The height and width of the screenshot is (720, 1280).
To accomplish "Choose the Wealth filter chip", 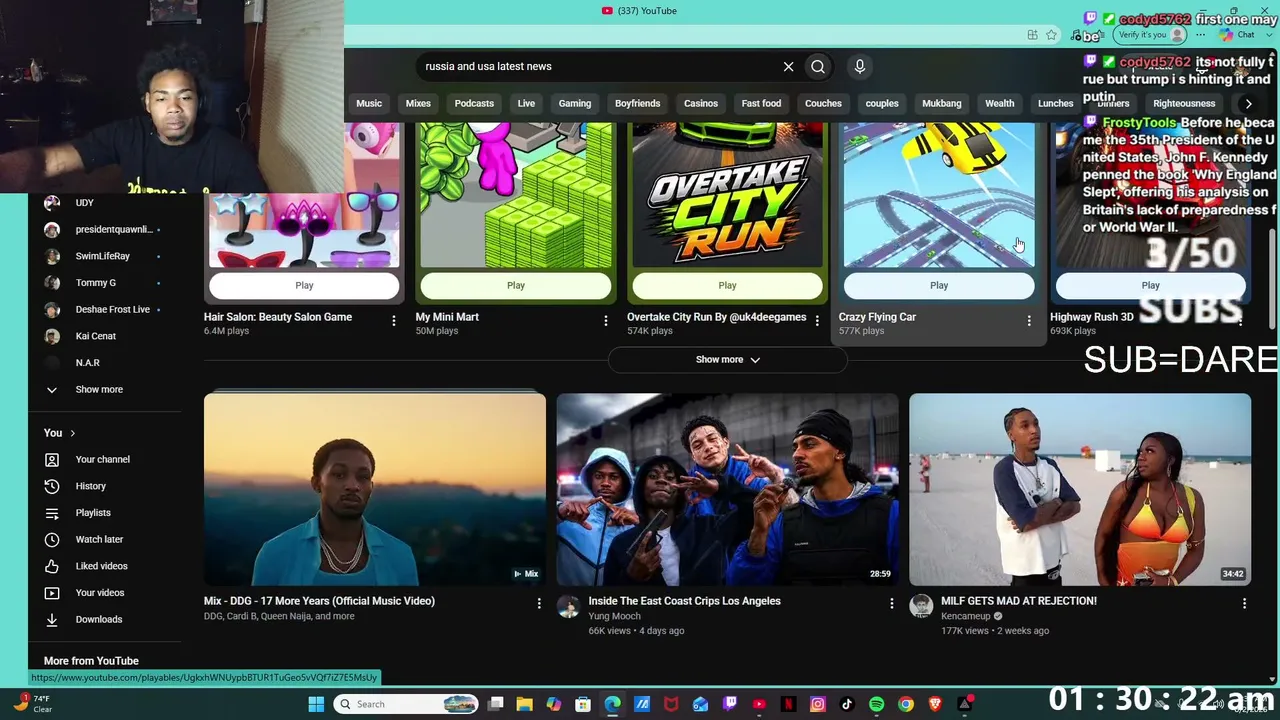I will pyautogui.click(x=999, y=103).
